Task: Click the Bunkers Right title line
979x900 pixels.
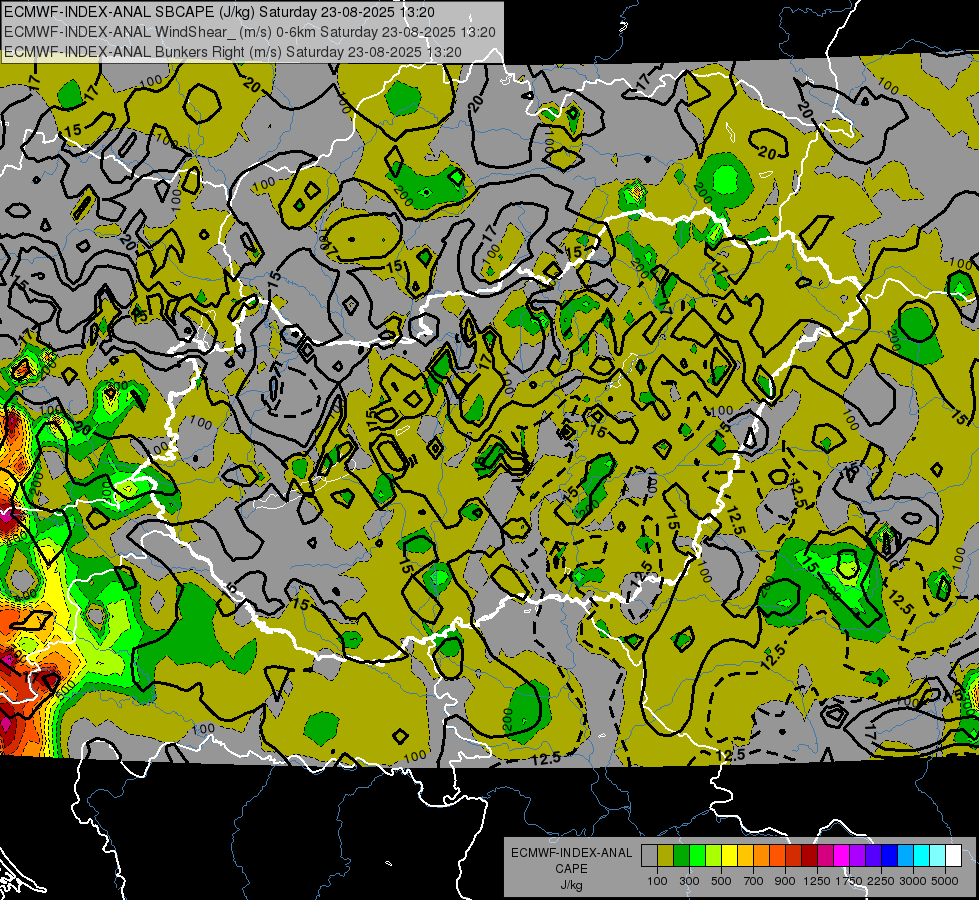Action: tap(233, 52)
